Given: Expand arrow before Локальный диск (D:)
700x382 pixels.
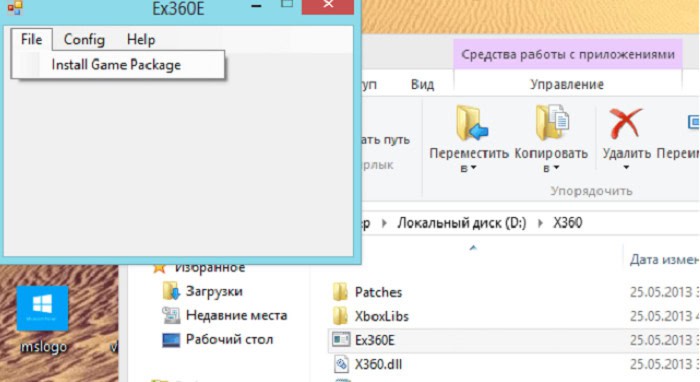Looking at the screenshot, I should pos(384,223).
